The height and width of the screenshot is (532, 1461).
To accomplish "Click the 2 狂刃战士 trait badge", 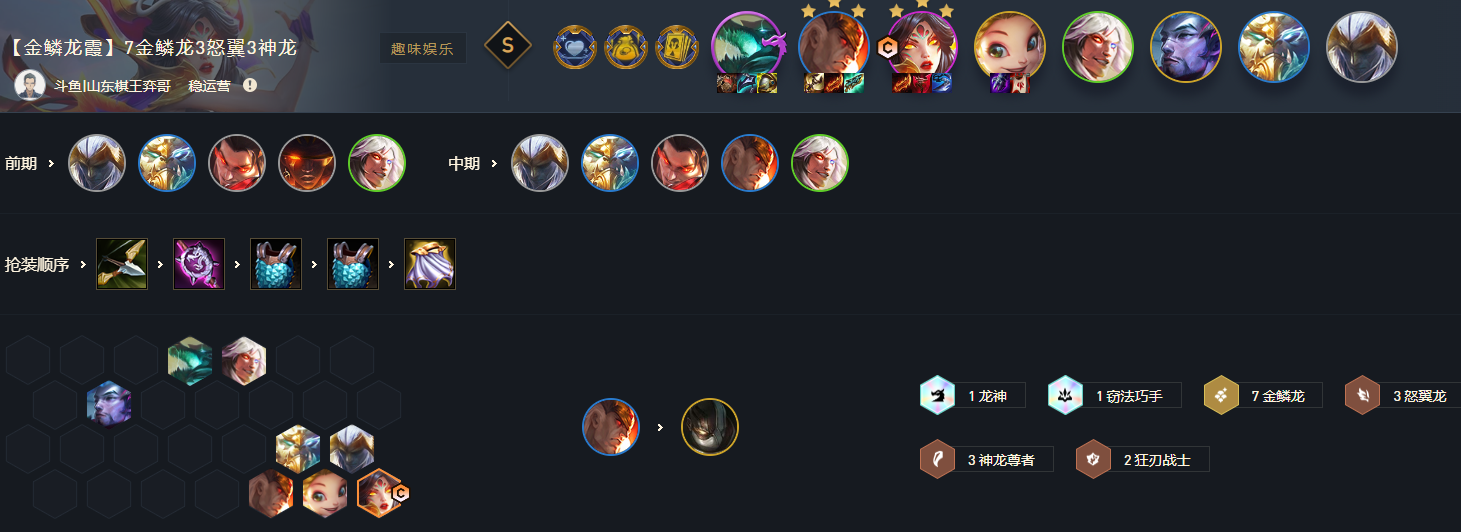I will 1142,460.
